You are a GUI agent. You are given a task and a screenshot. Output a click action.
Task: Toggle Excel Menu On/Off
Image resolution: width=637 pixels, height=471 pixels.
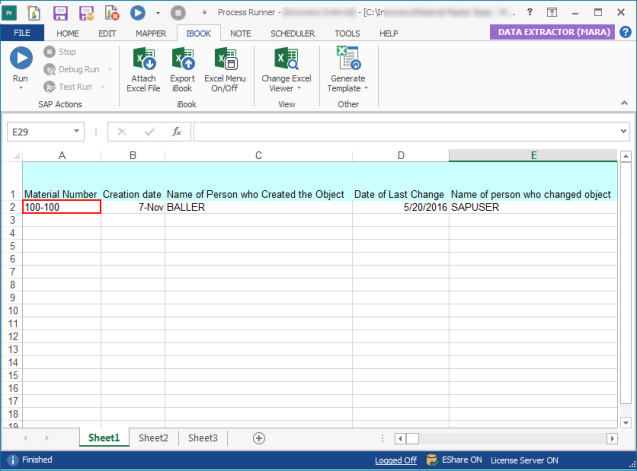225,69
